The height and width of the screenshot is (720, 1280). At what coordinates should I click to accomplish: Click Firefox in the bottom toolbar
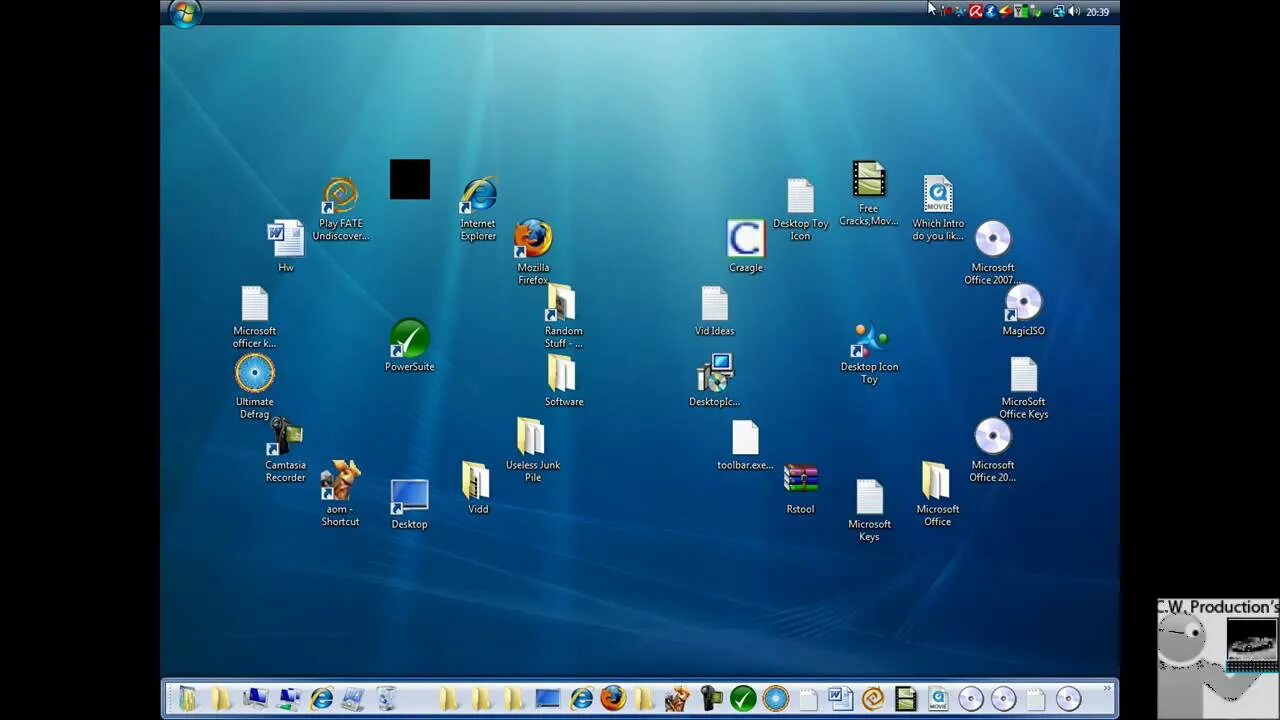coord(613,698)
